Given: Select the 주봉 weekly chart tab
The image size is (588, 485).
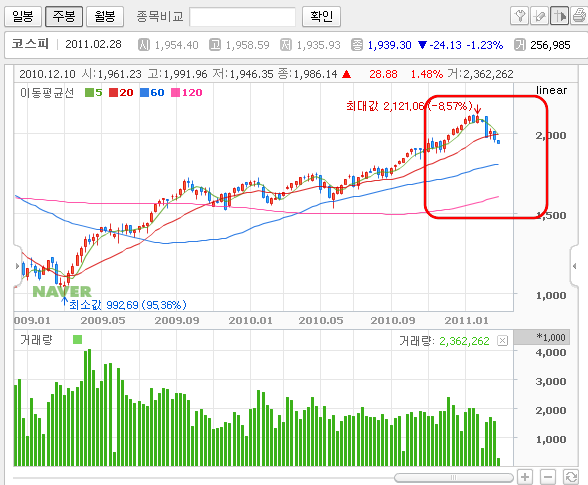Looking at the screenshot, I should 64,16.
